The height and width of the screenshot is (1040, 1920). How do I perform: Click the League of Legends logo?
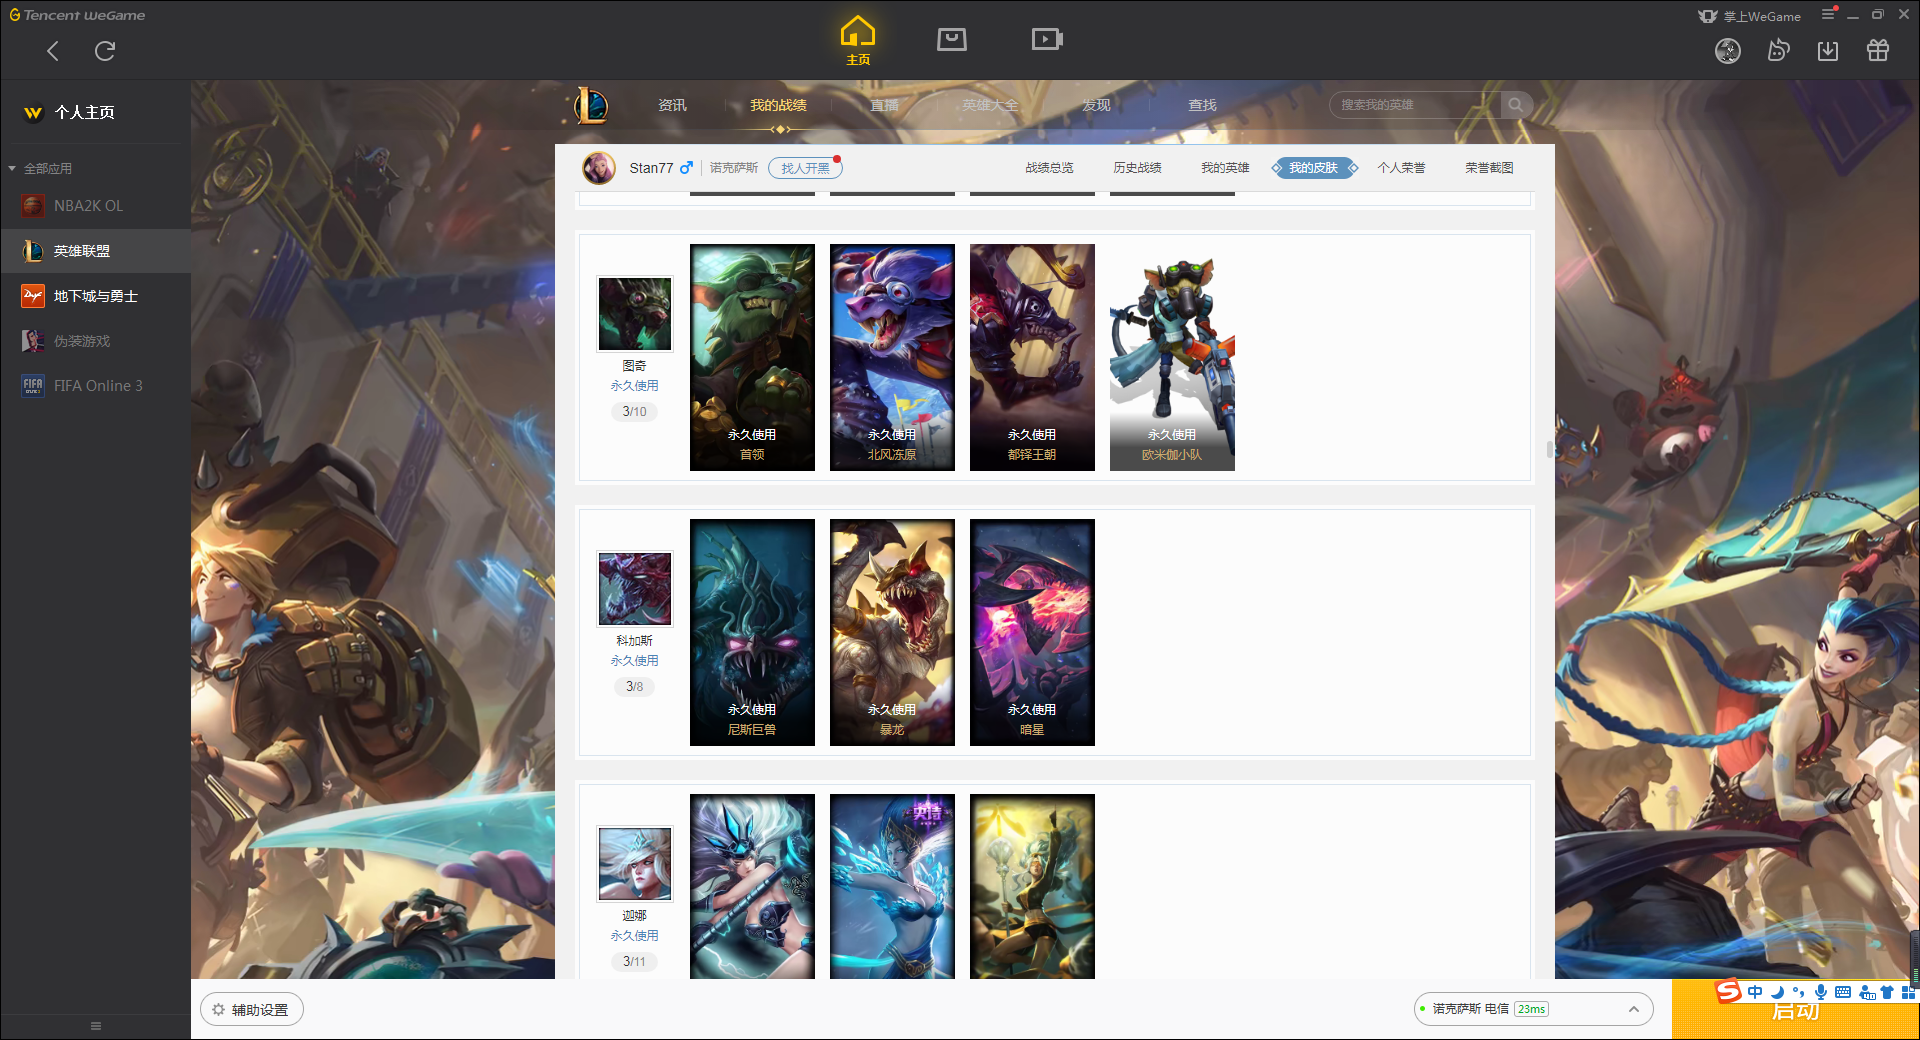(591, 105)
